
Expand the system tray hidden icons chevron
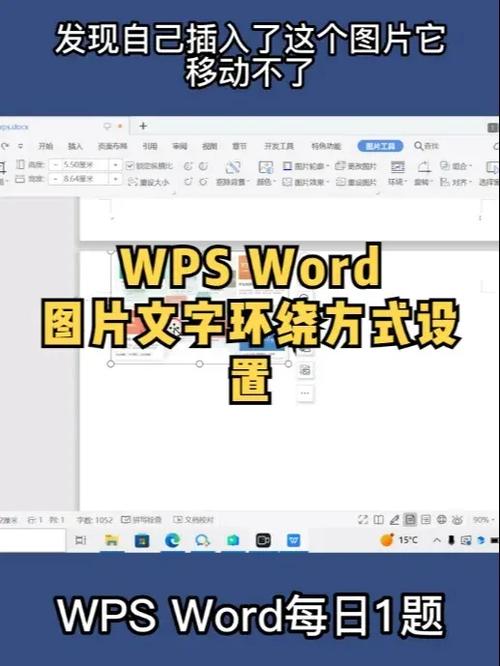click(x=436, y=540)
